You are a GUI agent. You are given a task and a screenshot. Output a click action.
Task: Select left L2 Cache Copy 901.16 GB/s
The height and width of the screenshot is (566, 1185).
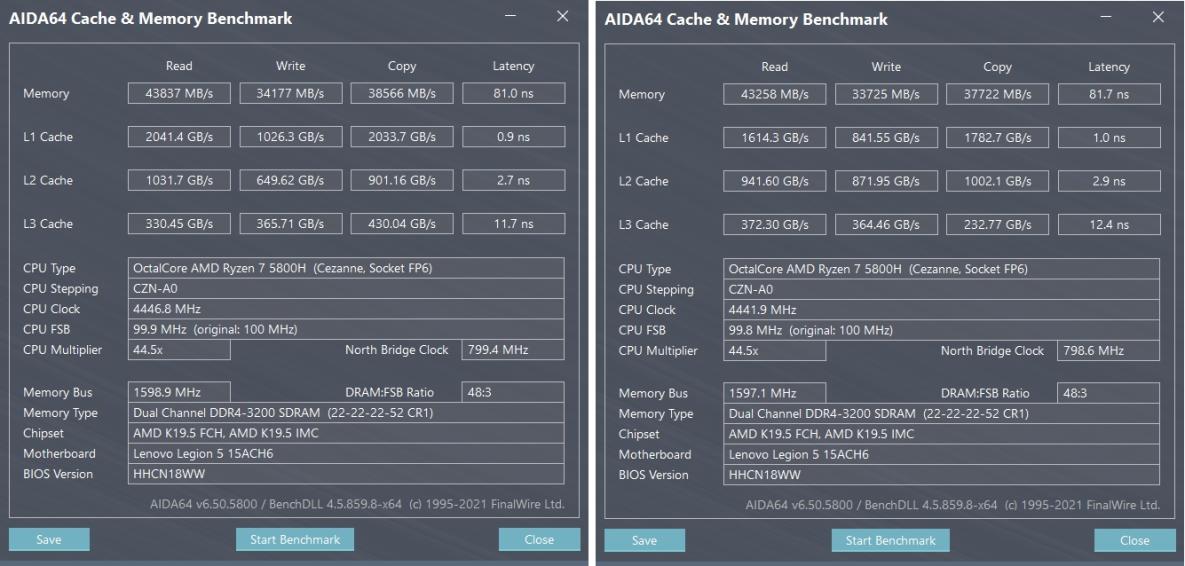(402, 180)
